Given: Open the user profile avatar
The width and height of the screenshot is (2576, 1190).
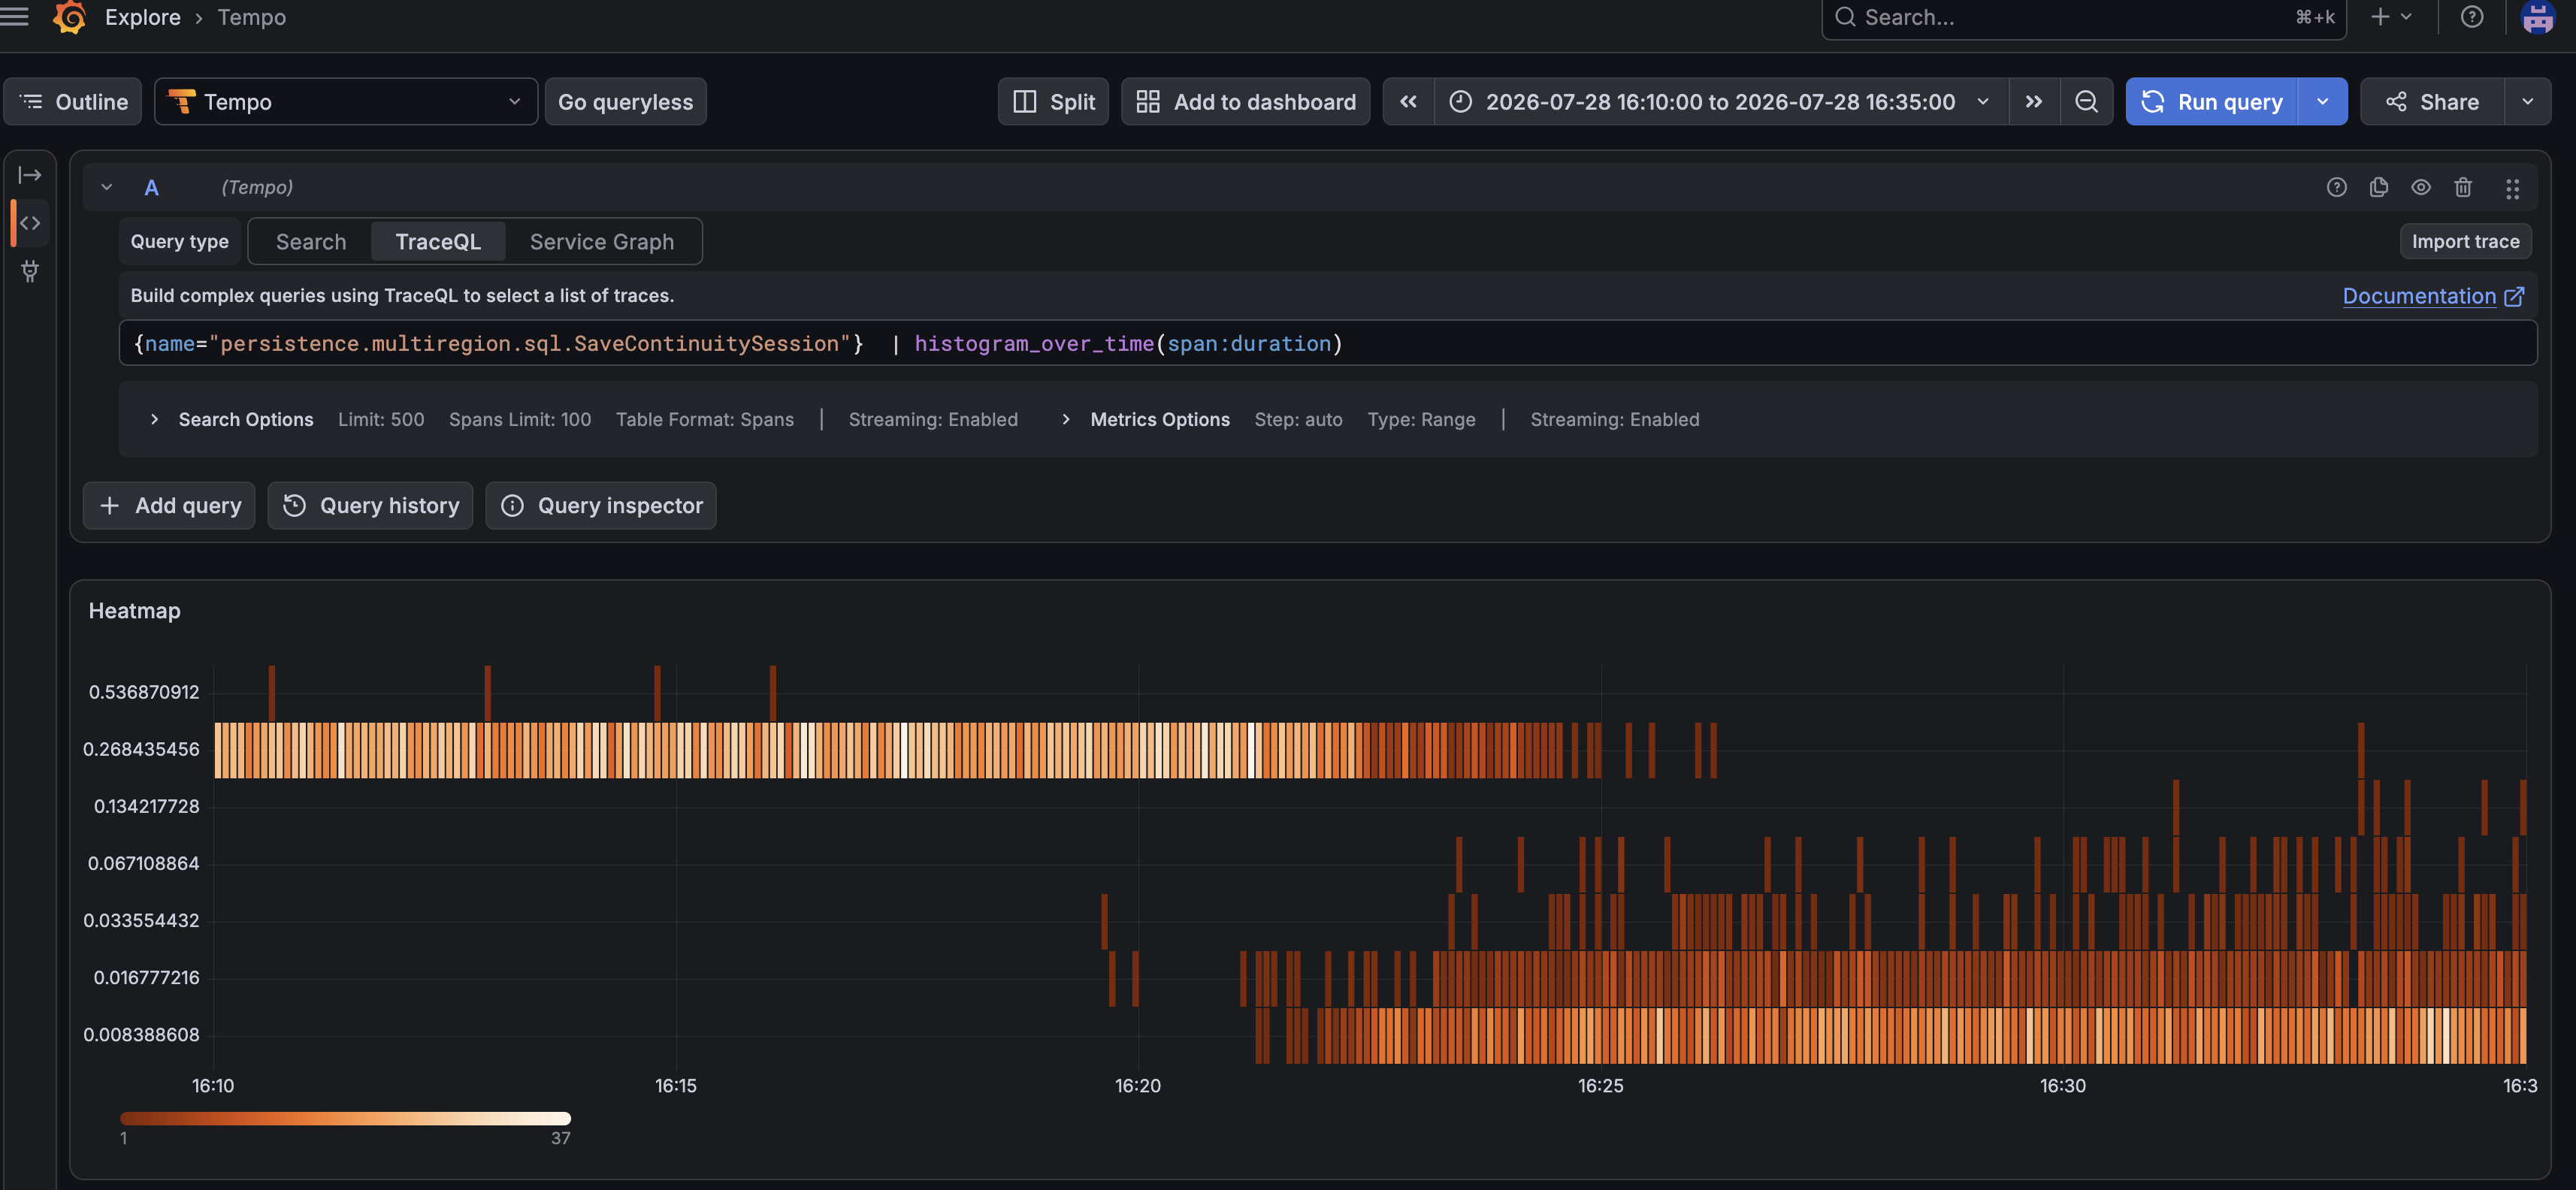Looking at the screenshot, I should pos(2538,17).
